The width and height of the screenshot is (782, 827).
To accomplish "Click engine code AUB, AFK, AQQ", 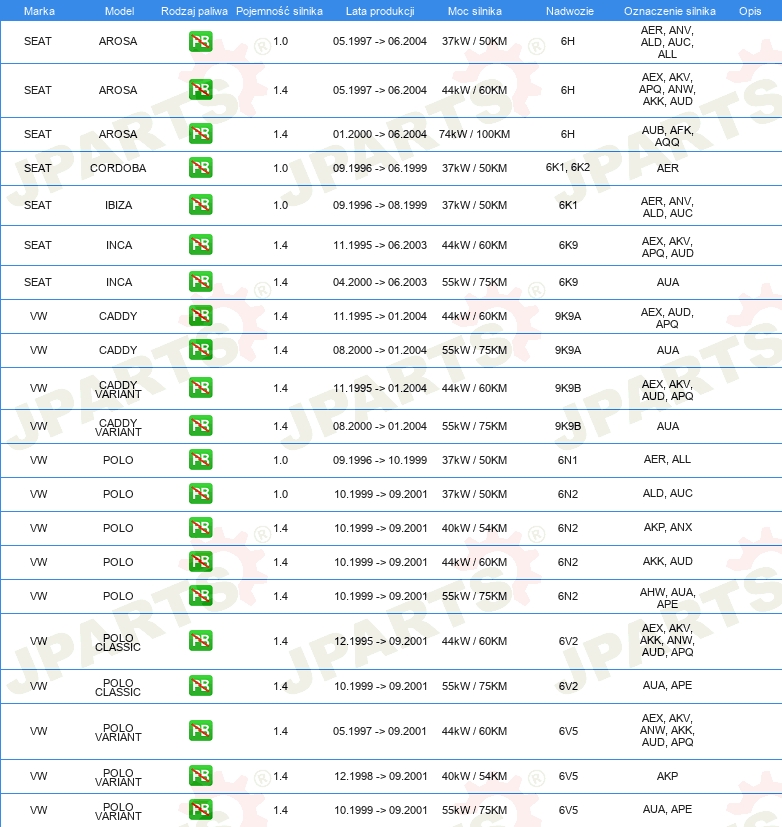I will 667,136.
